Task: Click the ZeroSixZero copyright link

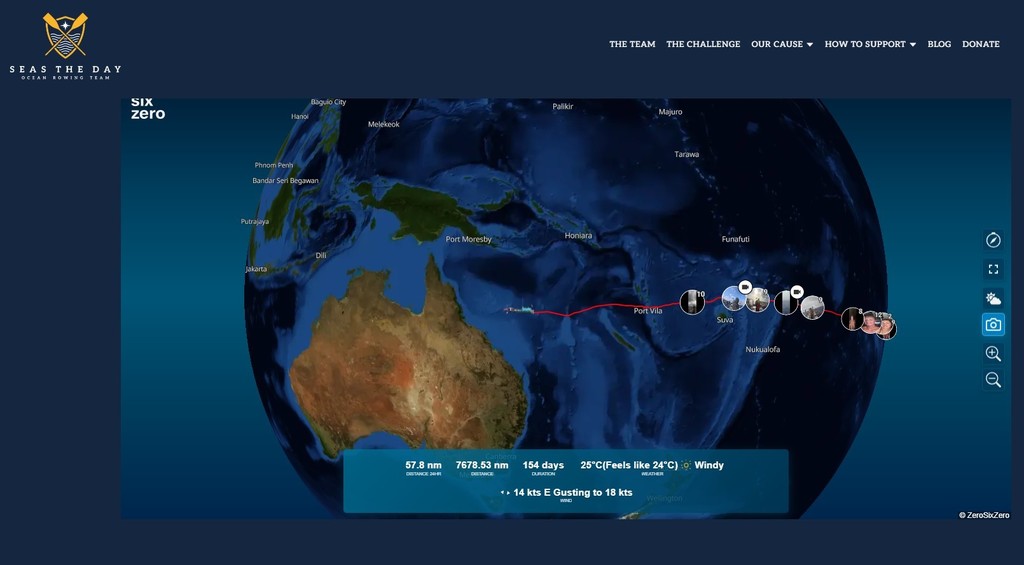Action: (x=983, y=515)
